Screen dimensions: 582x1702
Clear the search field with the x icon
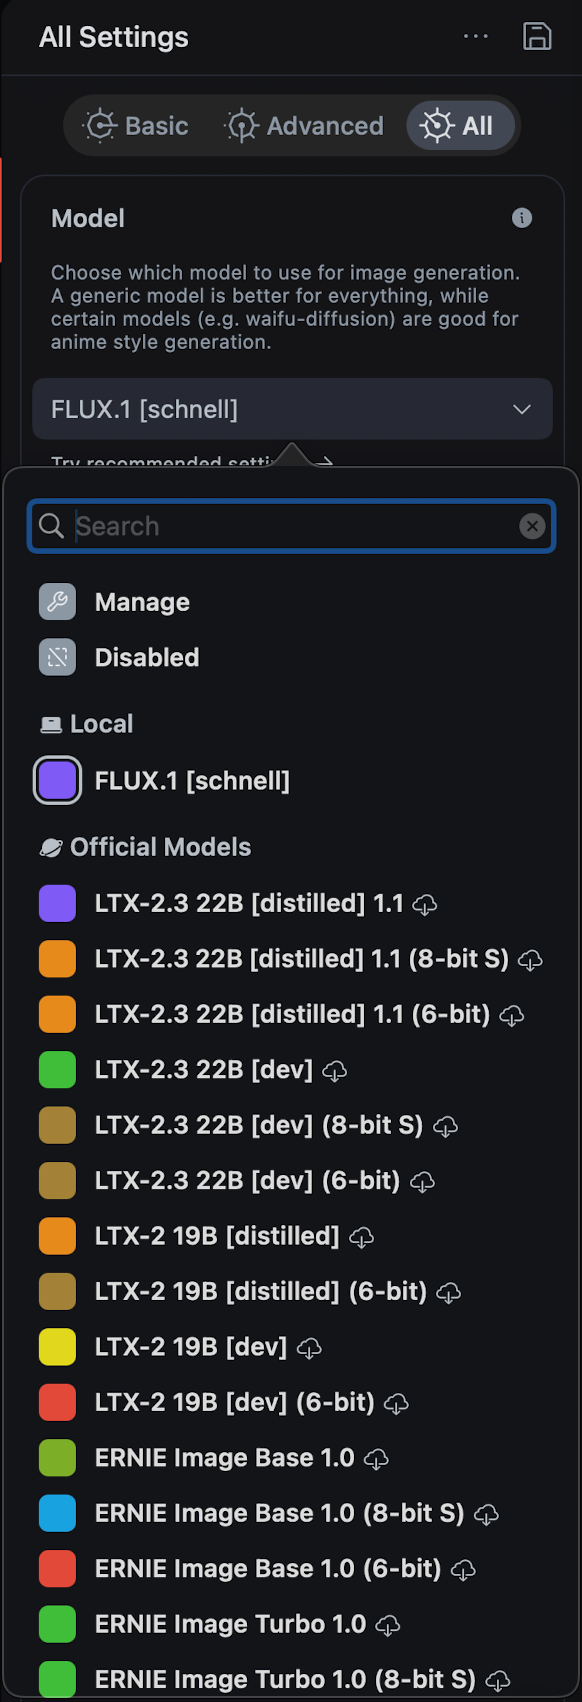(532, 526)
